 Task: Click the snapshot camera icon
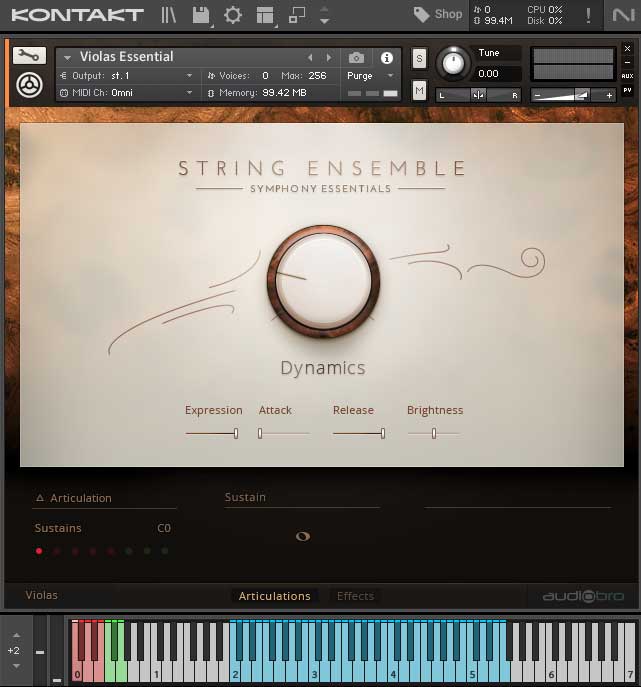coord(356,57)
